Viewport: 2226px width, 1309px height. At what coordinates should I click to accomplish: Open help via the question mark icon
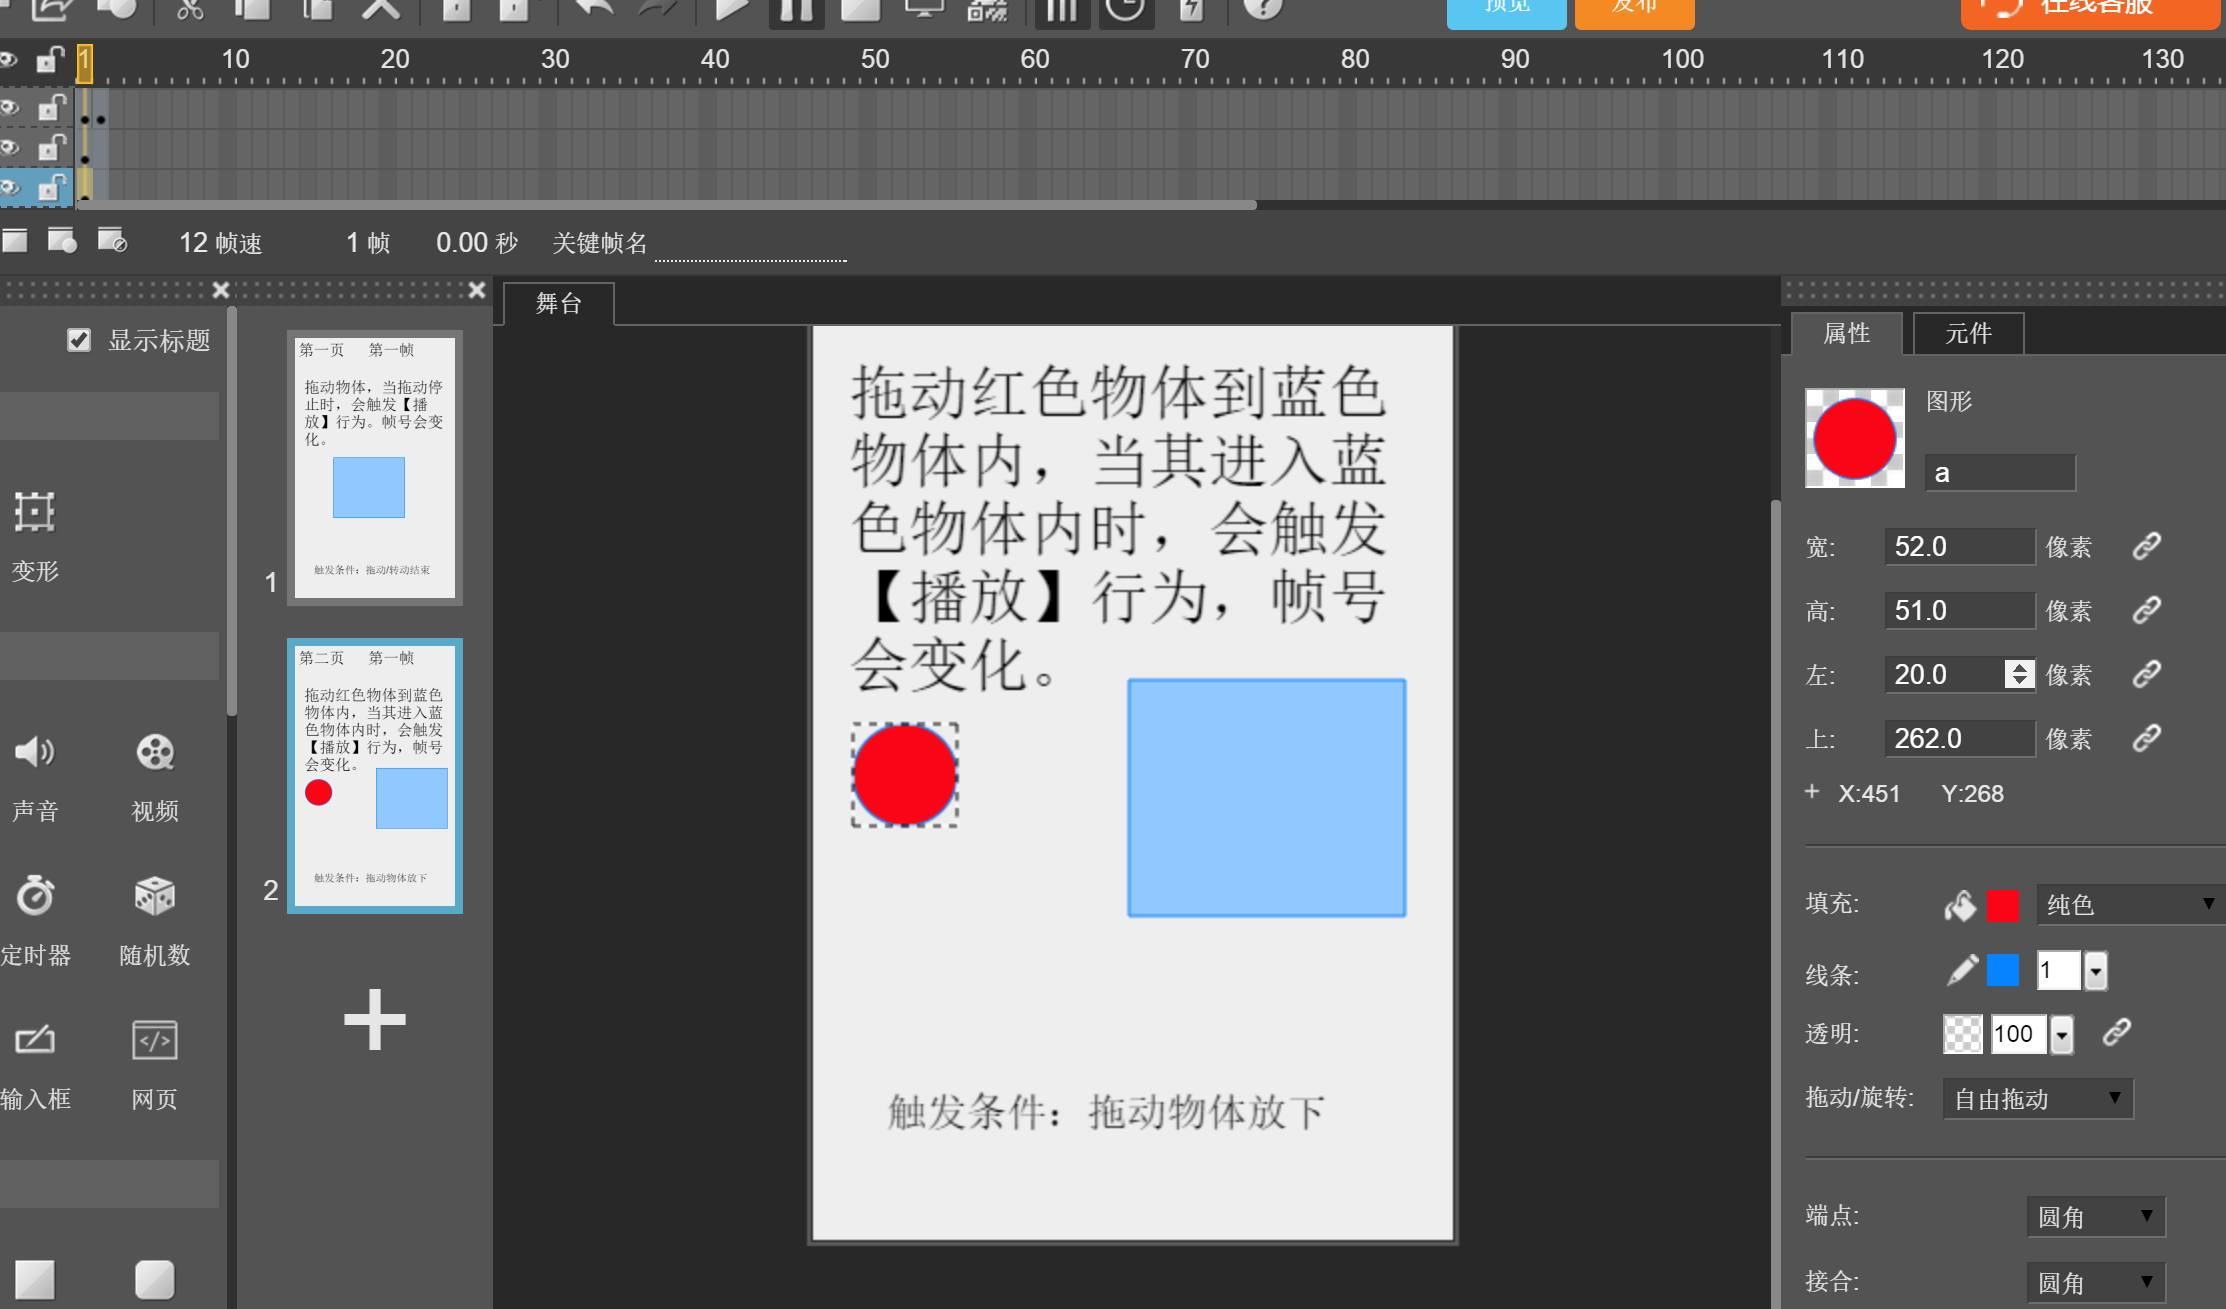tap(1263, 8)
